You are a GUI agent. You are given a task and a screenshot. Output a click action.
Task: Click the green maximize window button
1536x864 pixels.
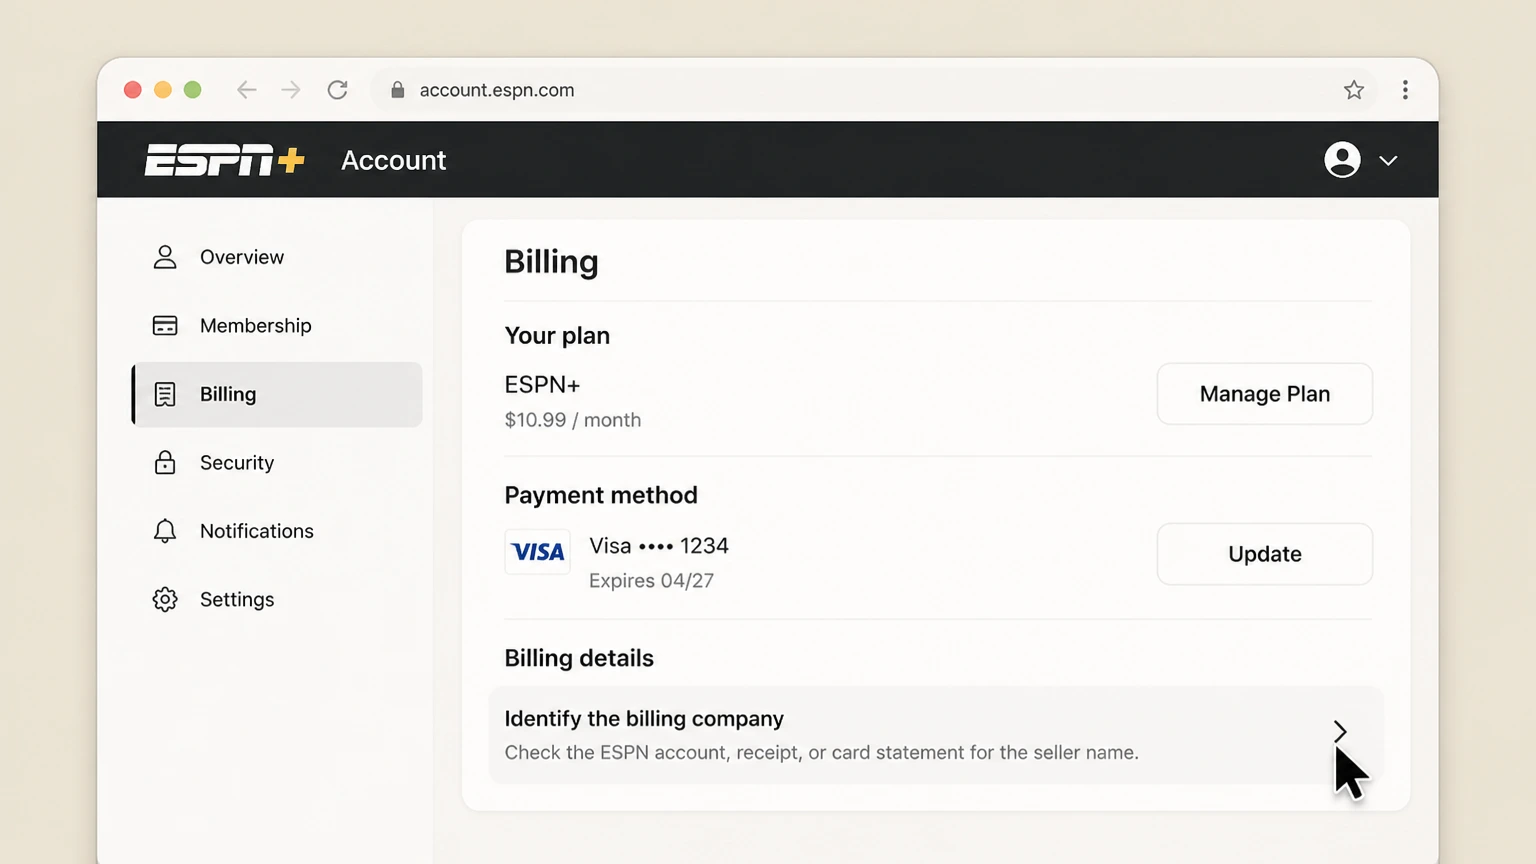click(193, 90)
